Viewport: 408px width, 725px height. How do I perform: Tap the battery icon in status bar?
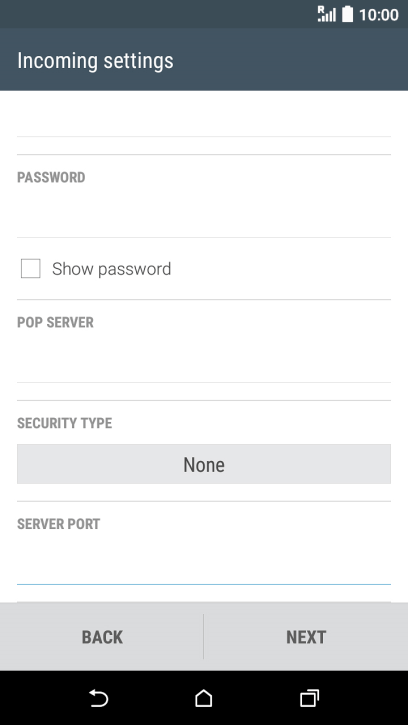coord(347,14)
